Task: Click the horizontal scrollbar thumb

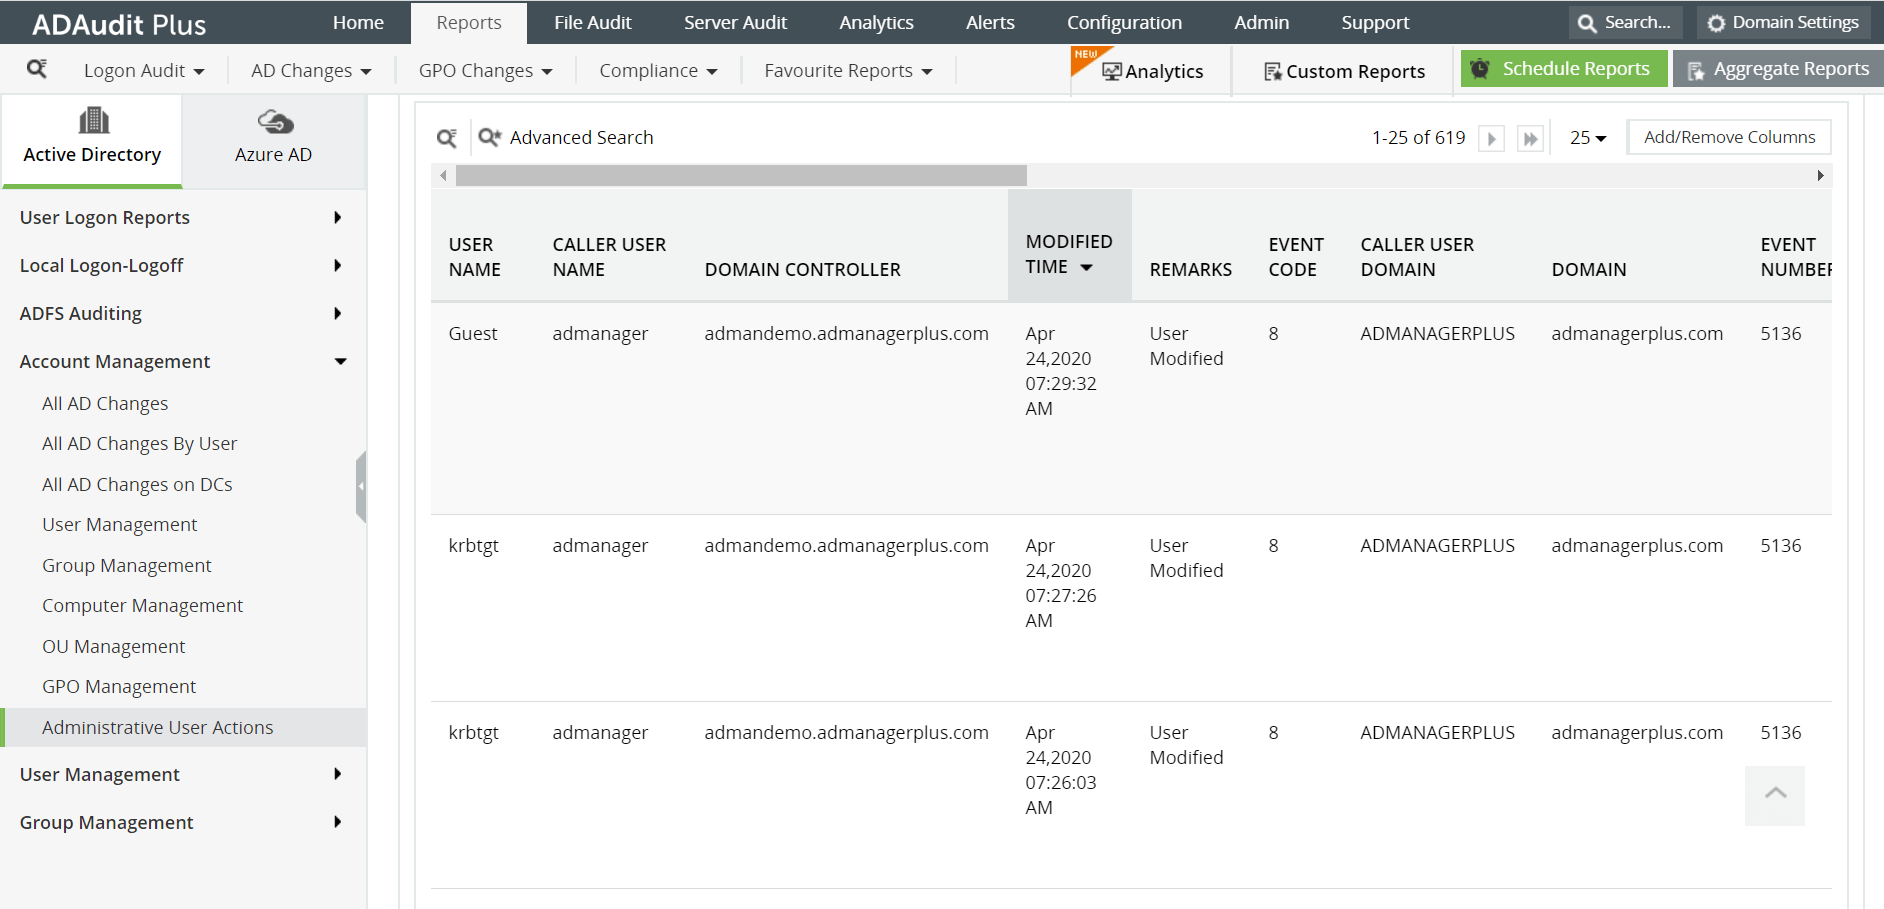Action: (741, 176)
